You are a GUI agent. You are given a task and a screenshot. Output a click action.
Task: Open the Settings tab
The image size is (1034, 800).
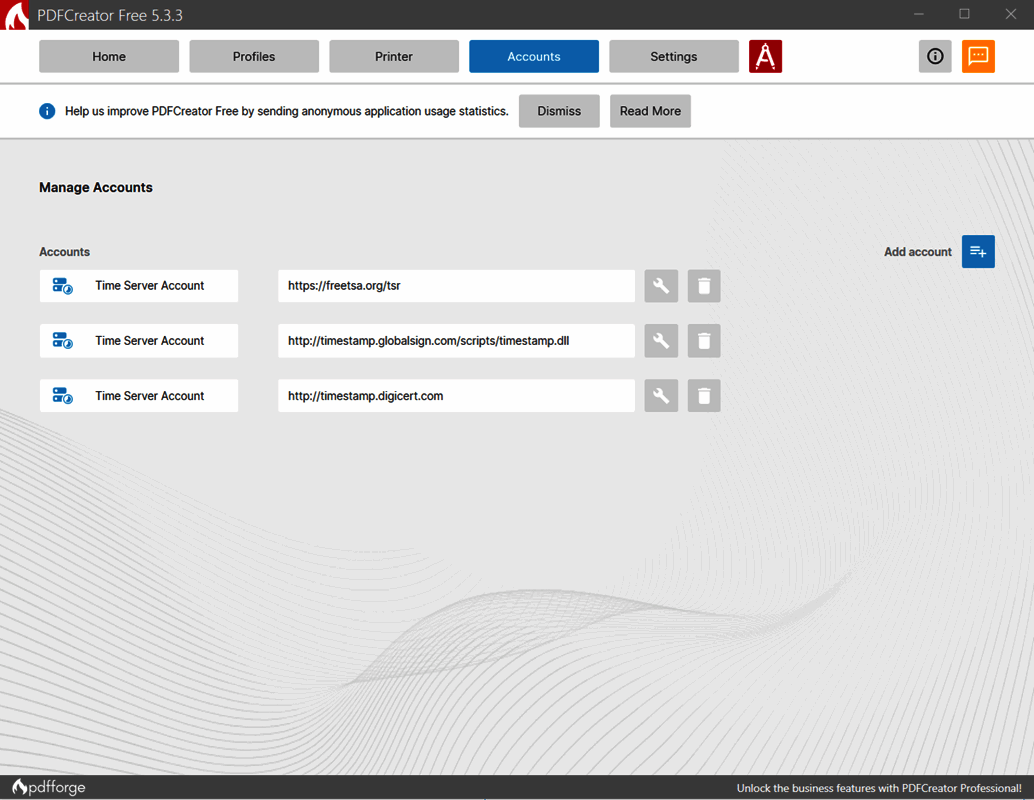click(x=674, y=56)
